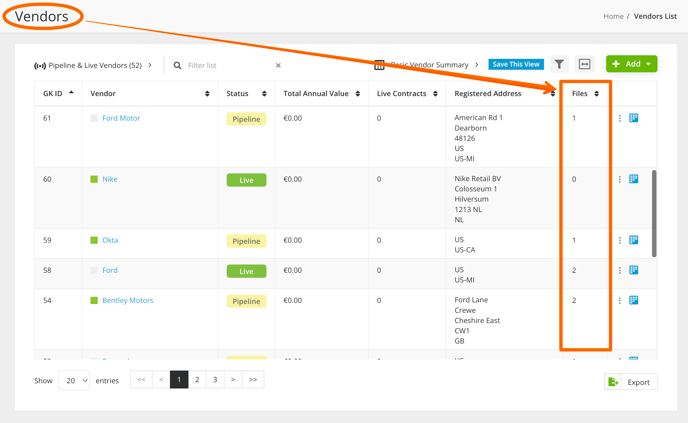Image resolution: width=688 pixels, height=423 pixels.
Task: Click the table columns view icon
Action: (379, 65)
